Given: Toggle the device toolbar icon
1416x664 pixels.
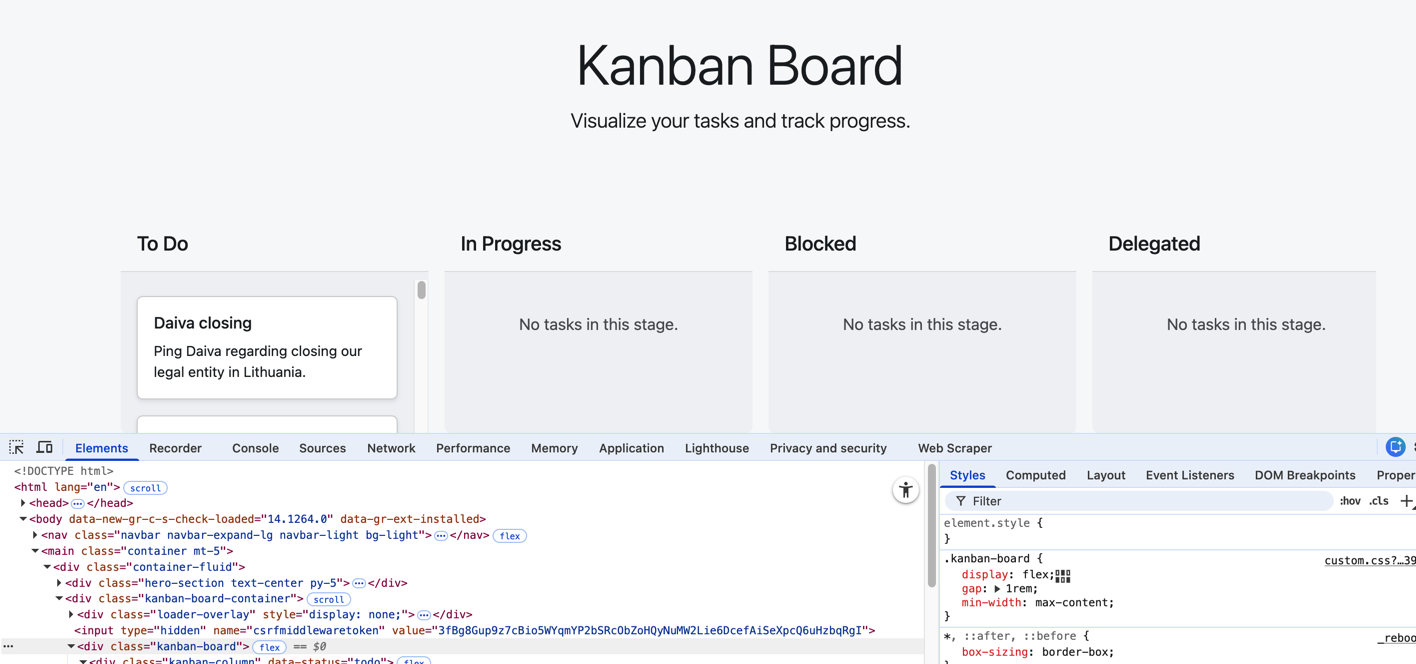Looking at the screenshot, I should click(45, 447).
